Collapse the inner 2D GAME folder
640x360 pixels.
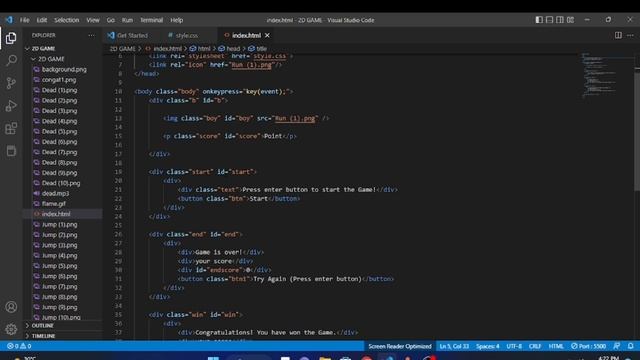51,59
